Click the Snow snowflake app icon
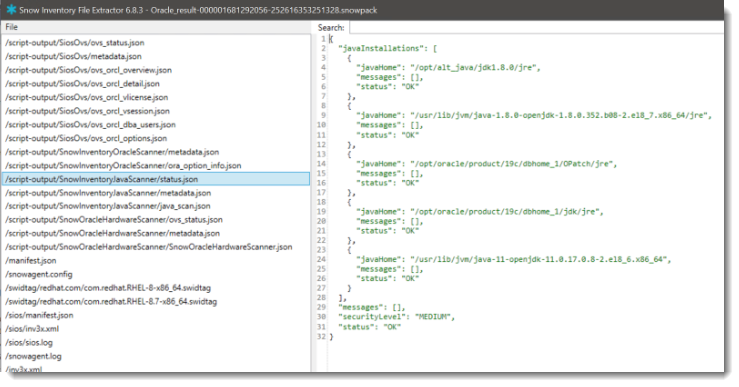The image size is (739, 387). (11, 10)
